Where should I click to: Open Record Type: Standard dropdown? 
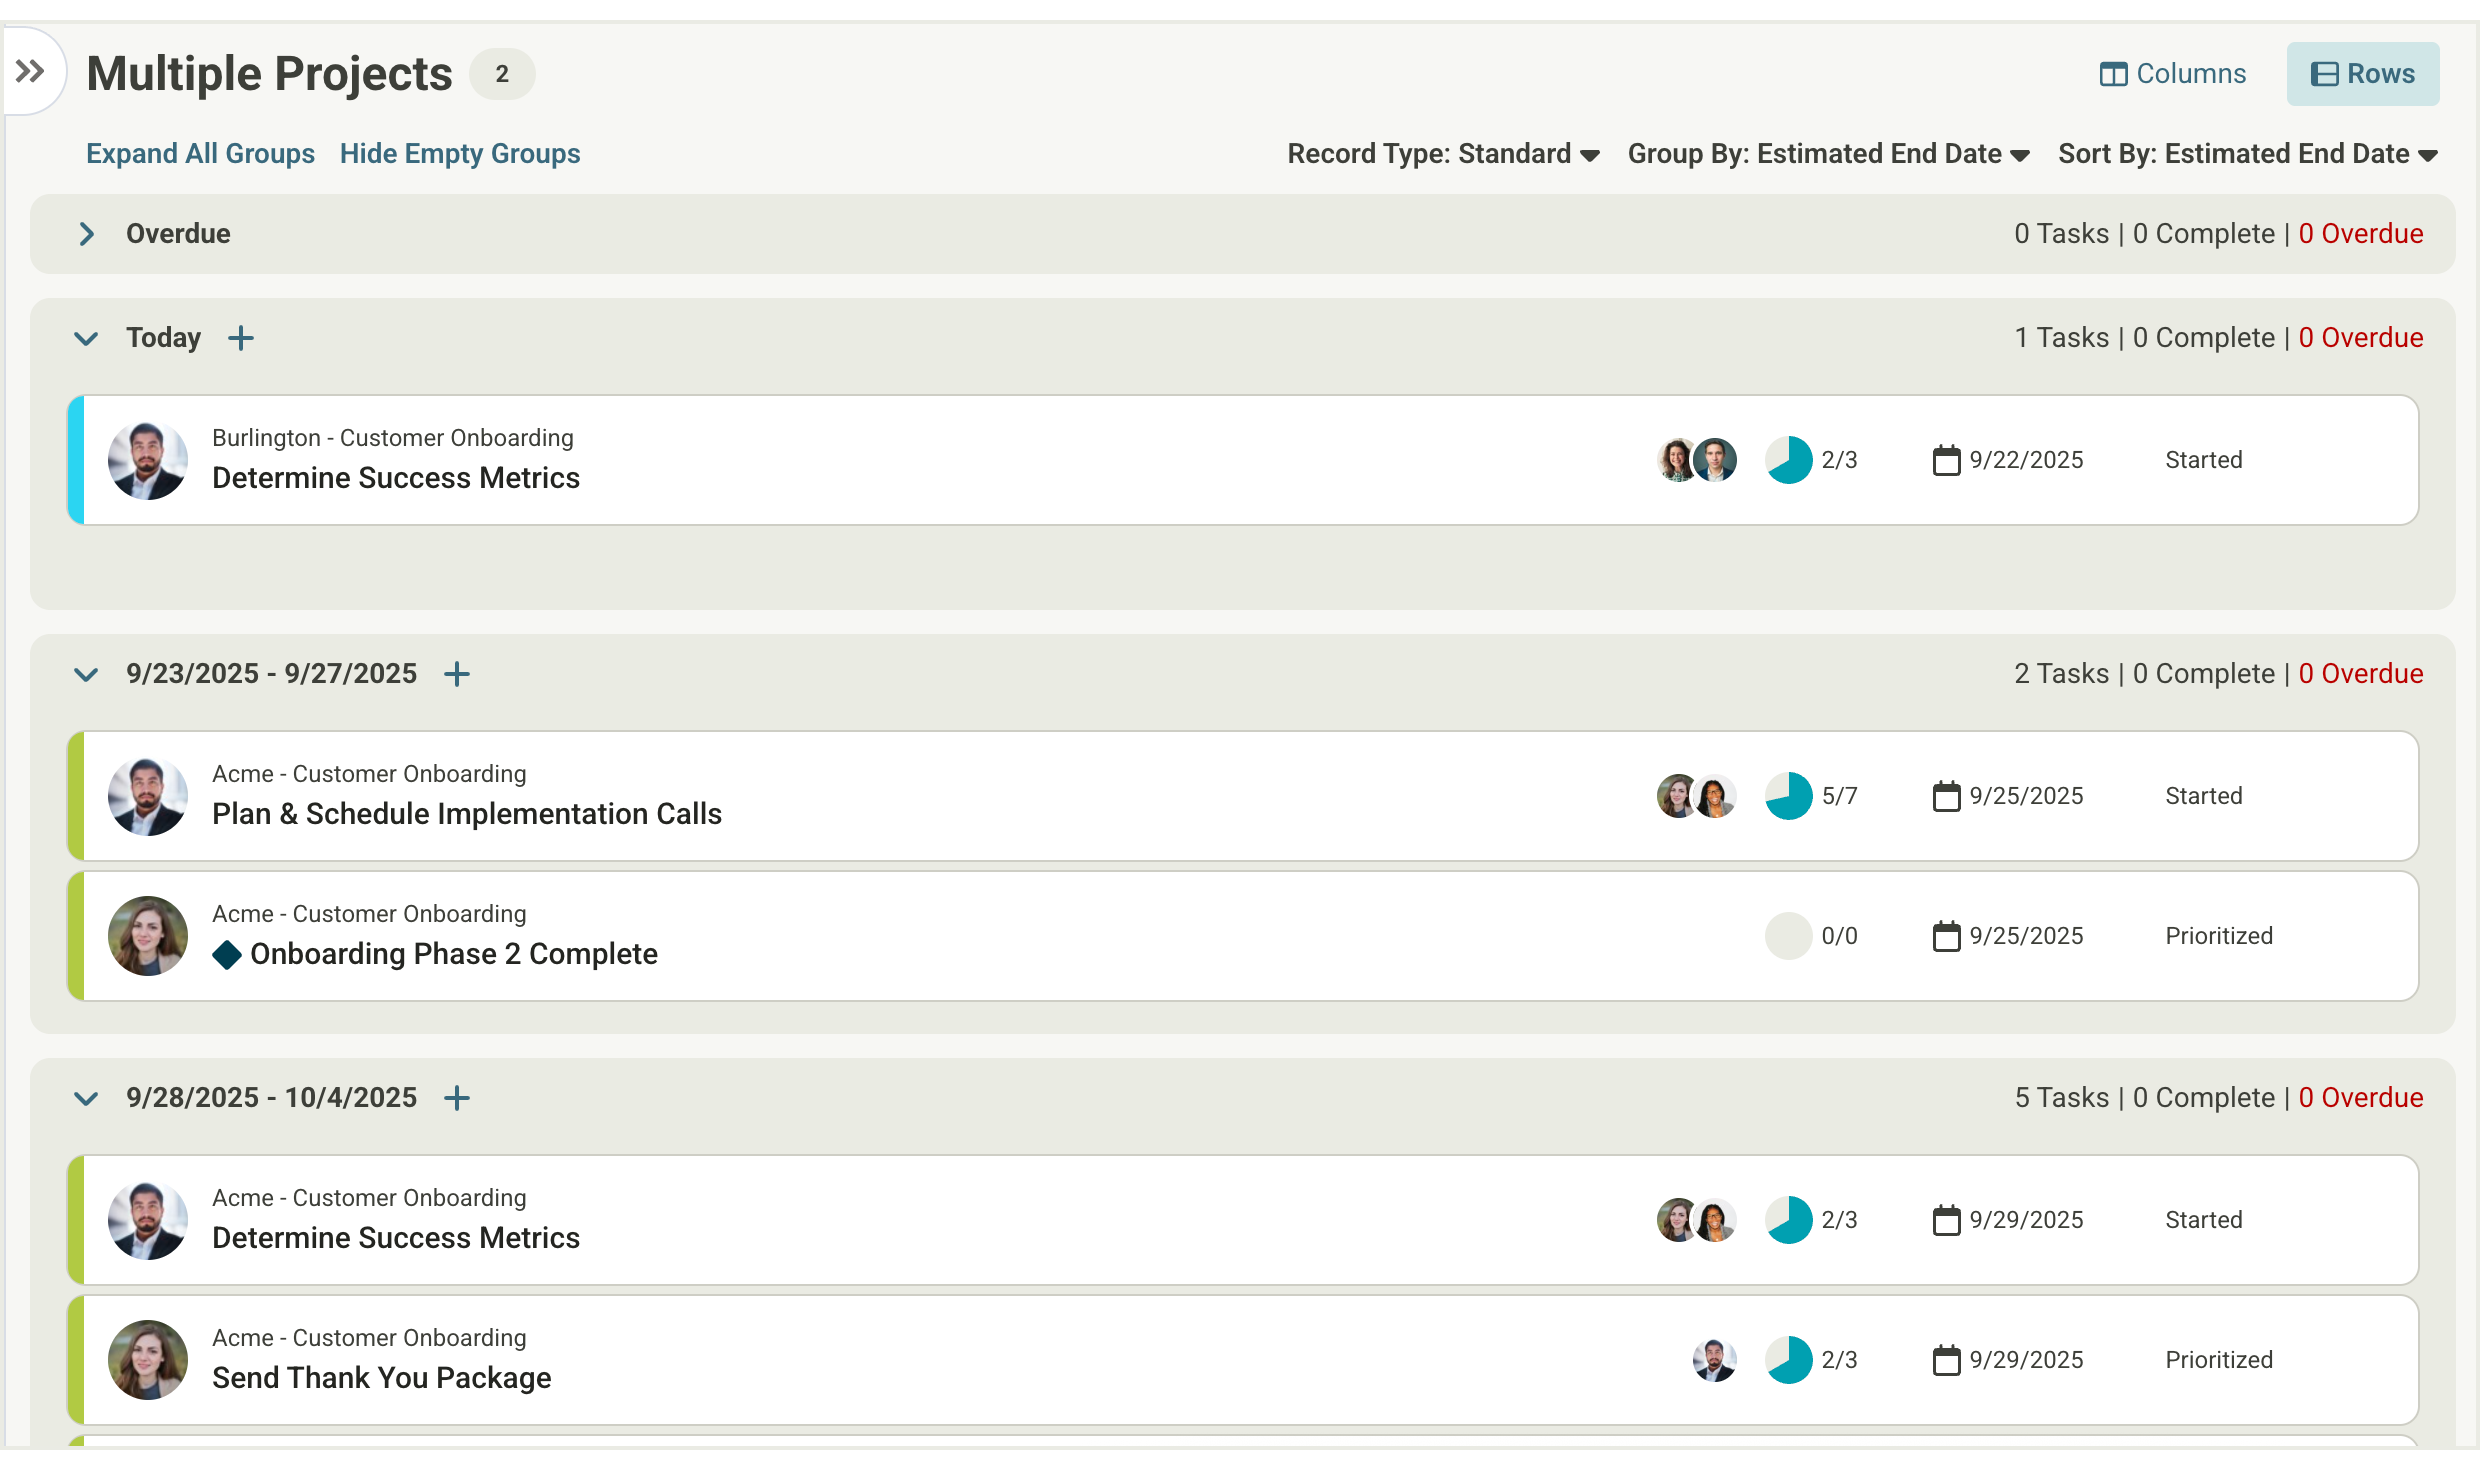click(1444, 154)
